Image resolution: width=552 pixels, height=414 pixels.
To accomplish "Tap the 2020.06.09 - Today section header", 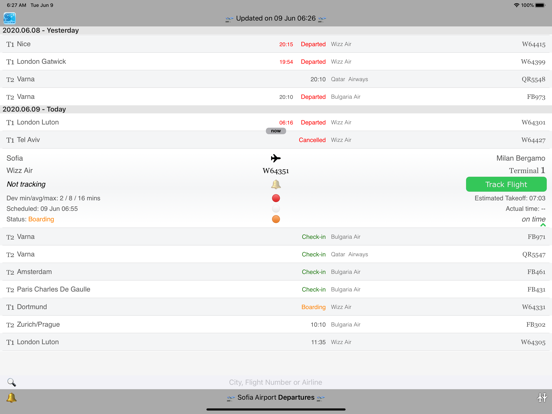I will coord(276,109).
